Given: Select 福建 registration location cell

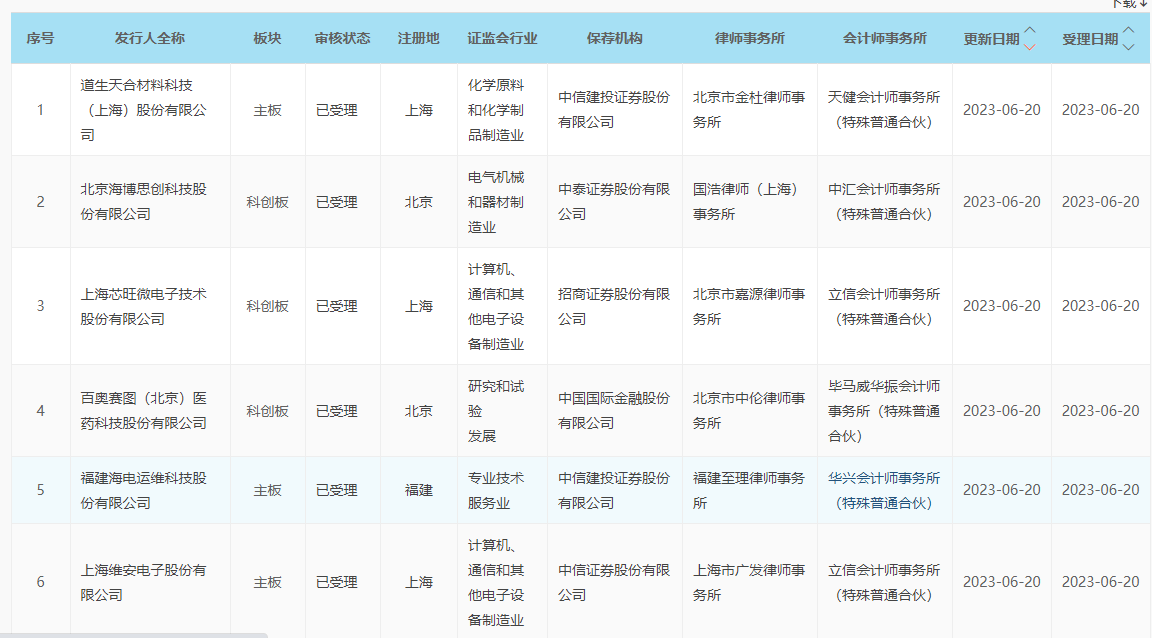Looking at the screenshot, I should tap(419, 490).
